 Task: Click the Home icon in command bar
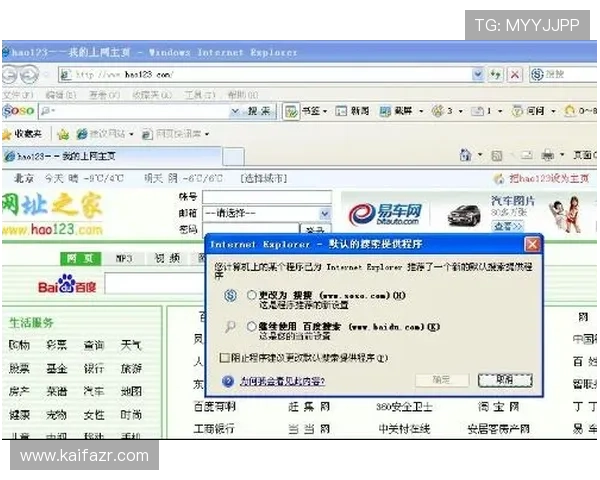[x=465, y=155]
